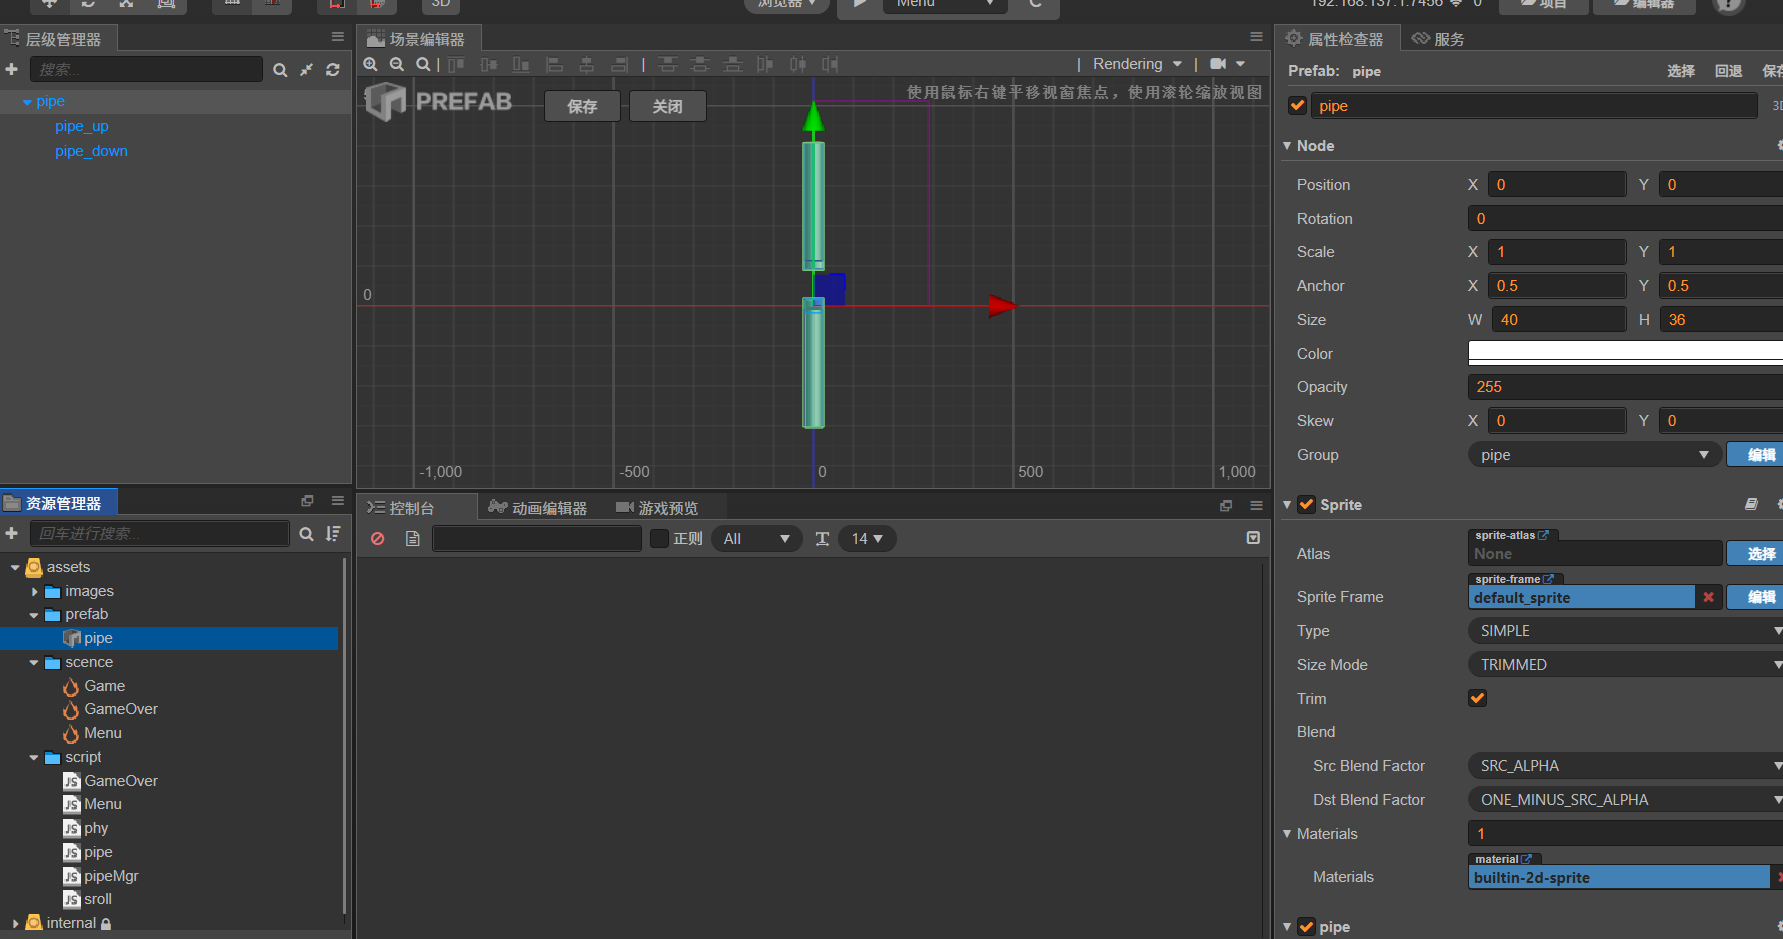Viewport: 1783px width, 939px height.
Task: Distribute vertical centers evenly
Action: tap(700, 64)
